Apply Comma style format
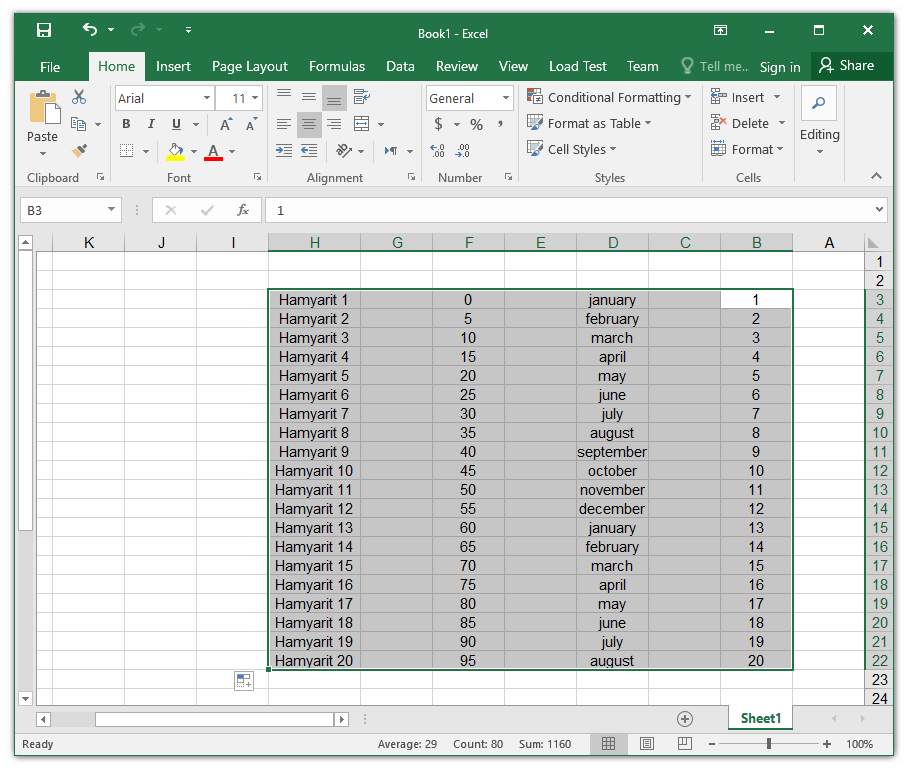The width and height of the screenshot is (908, 775). 500,124
